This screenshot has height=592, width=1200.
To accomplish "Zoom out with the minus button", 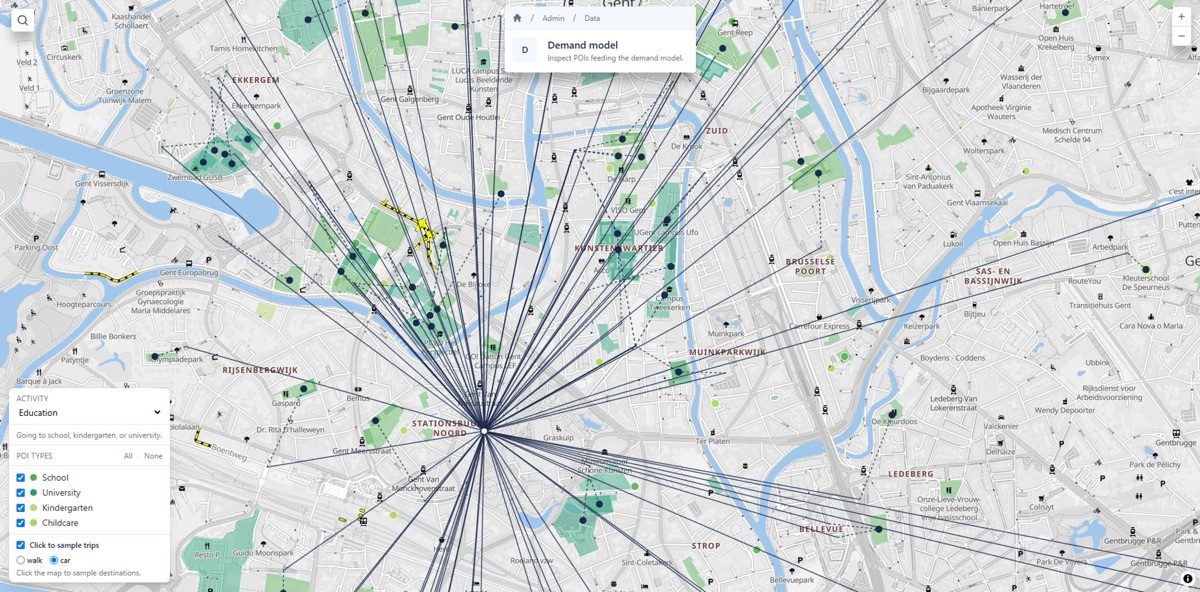I will click(1182, 36).
